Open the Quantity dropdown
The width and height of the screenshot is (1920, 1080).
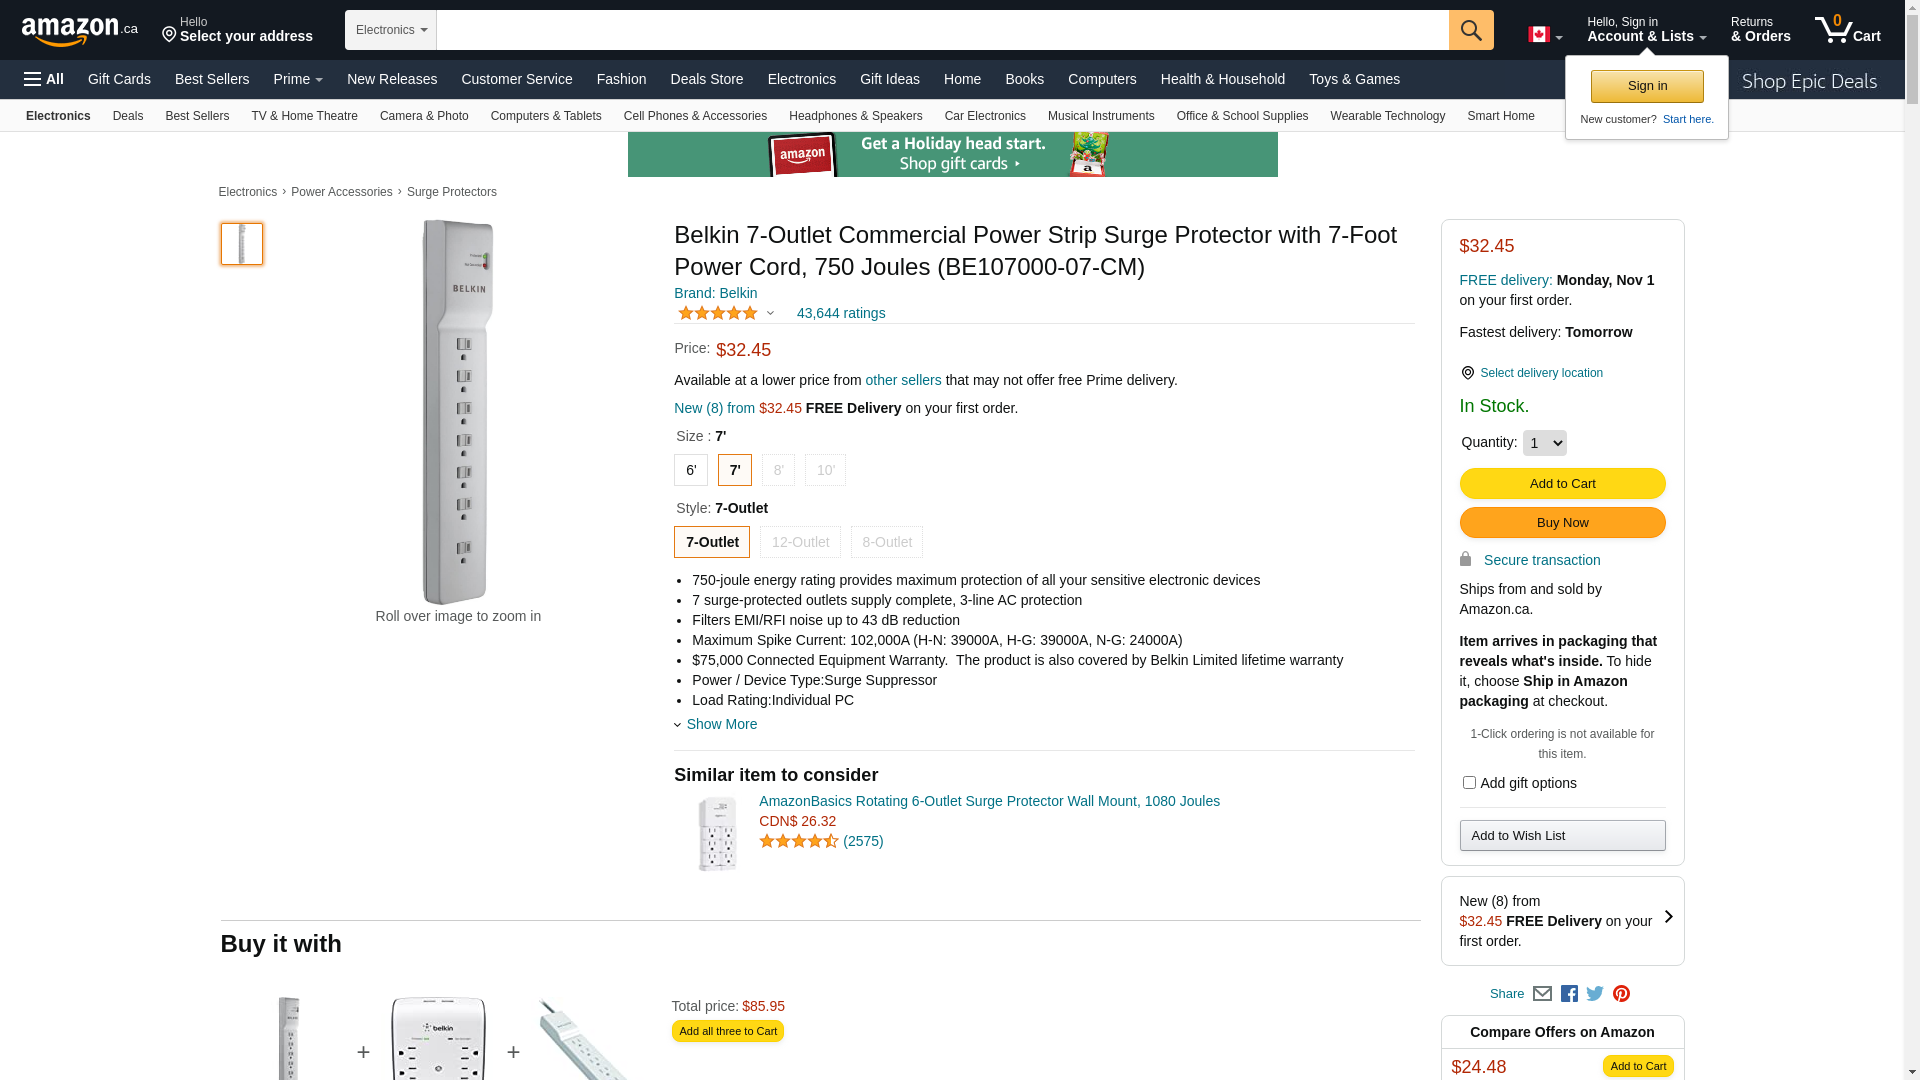[x=1544, y=443]
